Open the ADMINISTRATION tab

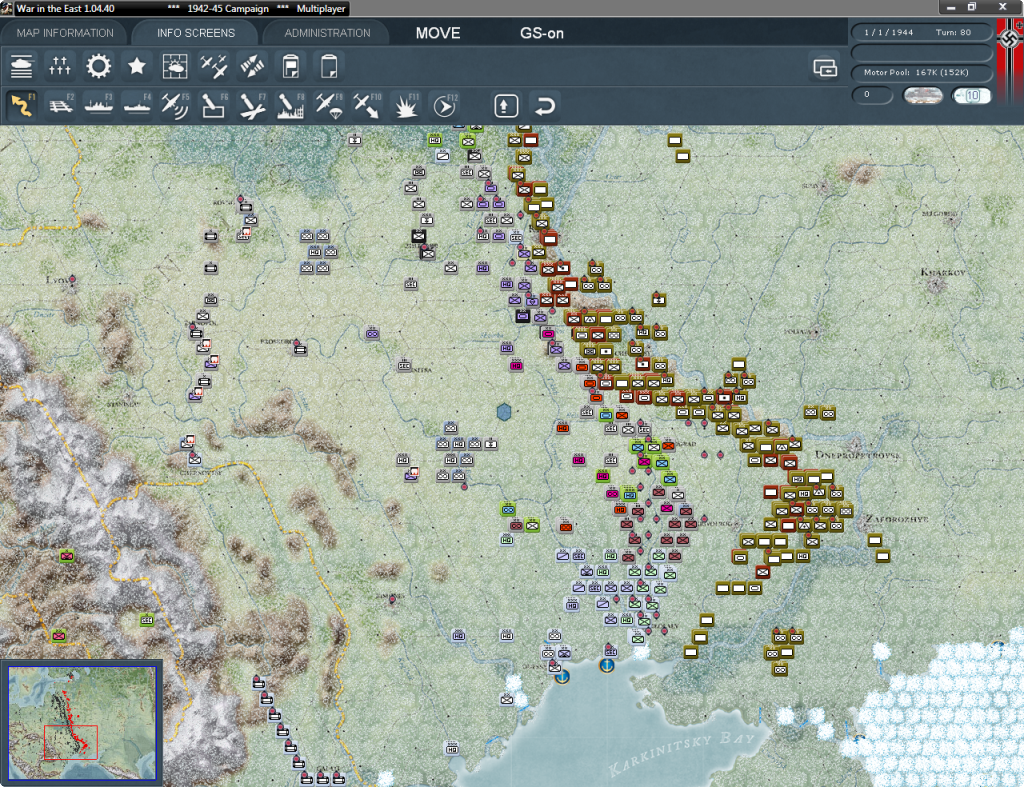pyautogui.click(x=327, y=33)
